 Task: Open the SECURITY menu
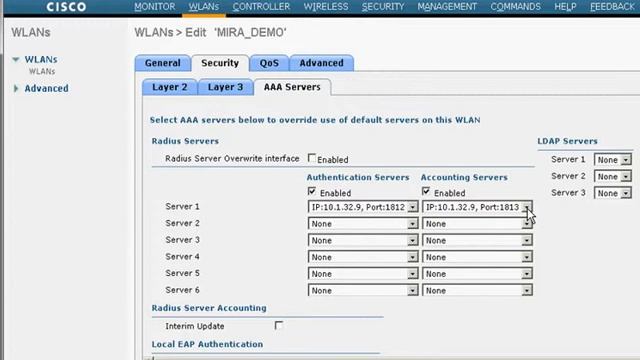click(x=383, y=7)
